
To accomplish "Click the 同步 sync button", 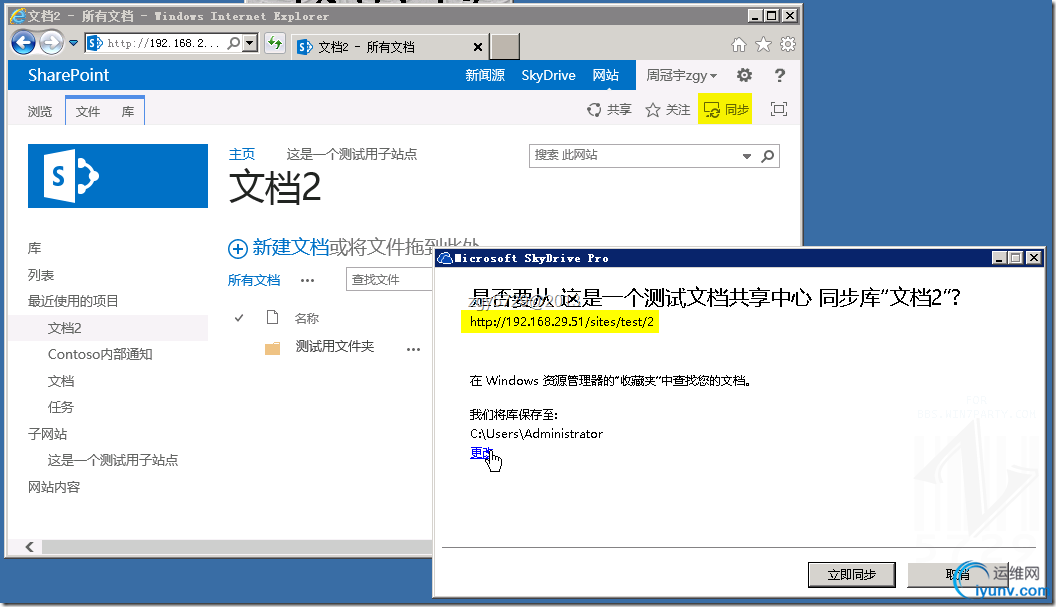I will 725,110.
